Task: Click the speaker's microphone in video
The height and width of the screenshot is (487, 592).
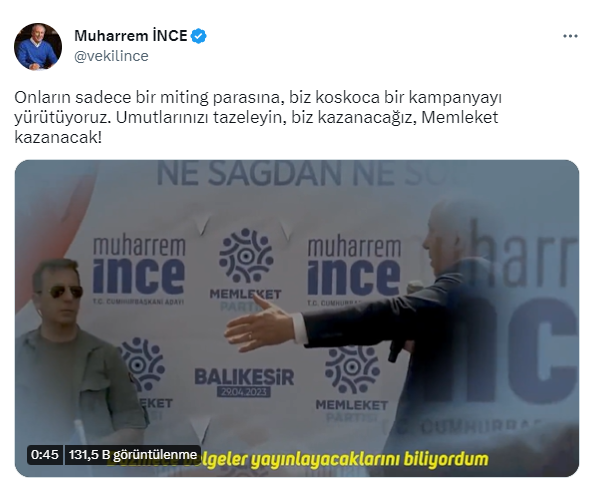Action: pyautogui.click(x=404, y=321)
